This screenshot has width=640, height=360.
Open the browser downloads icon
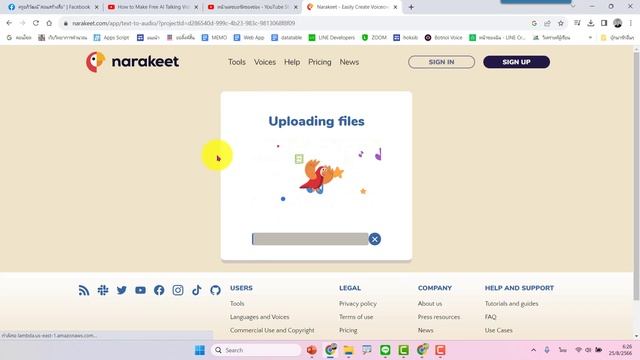tap(591, 23)
